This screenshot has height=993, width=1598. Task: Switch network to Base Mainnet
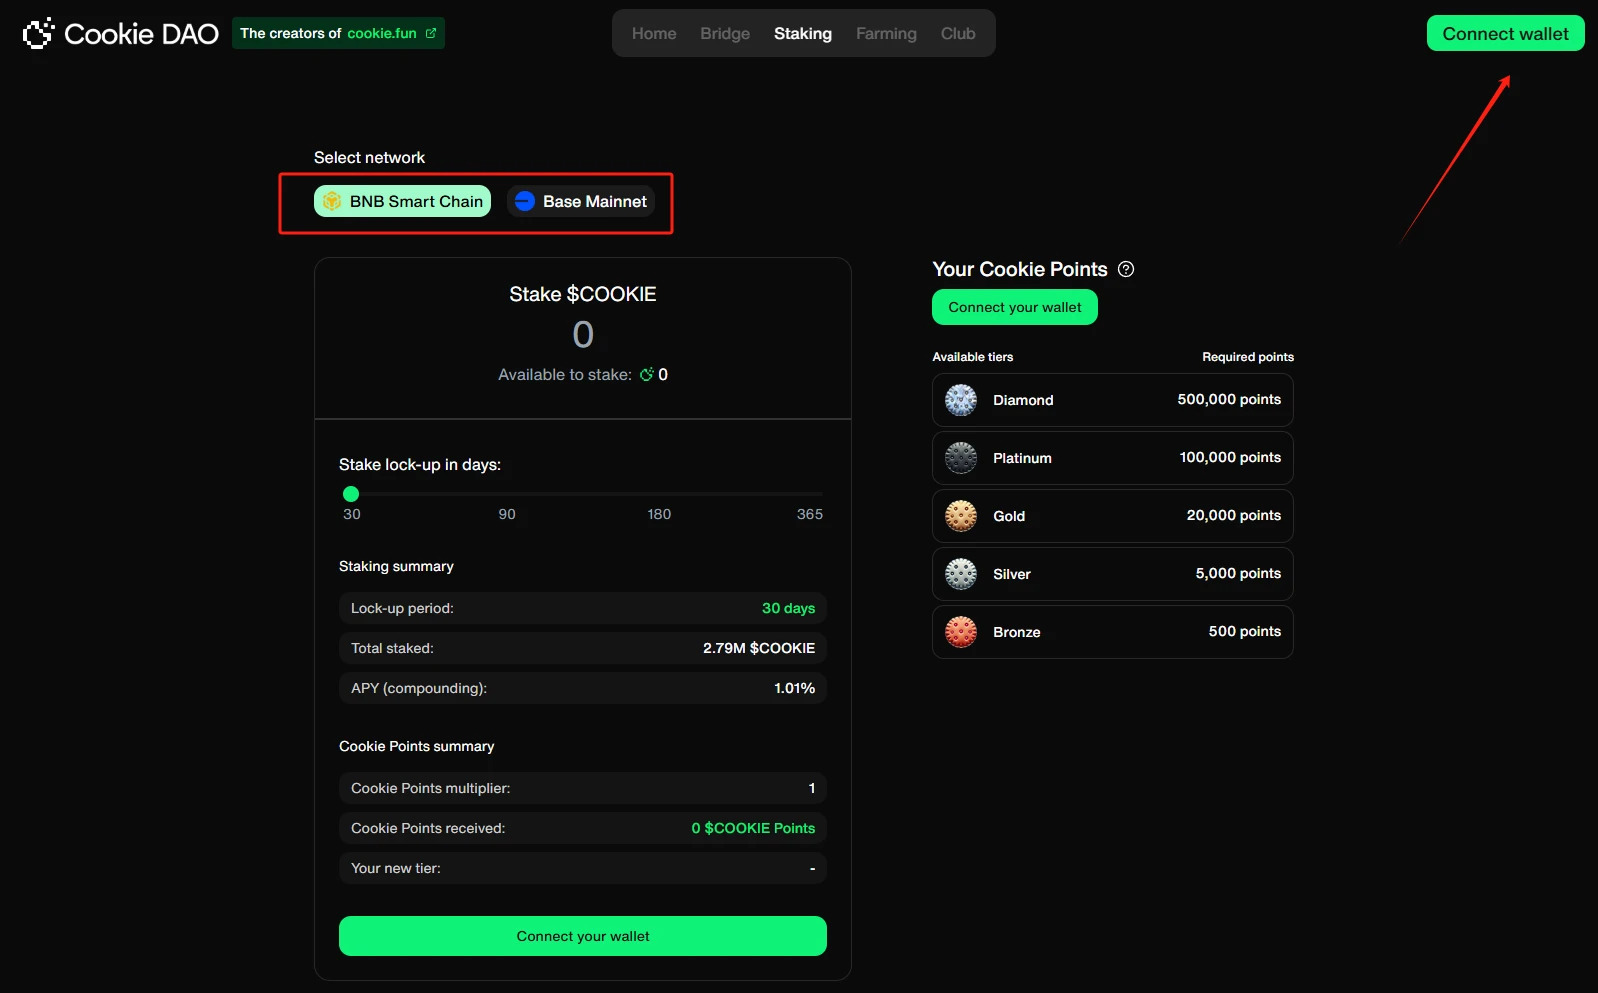(x=581, y=201)
